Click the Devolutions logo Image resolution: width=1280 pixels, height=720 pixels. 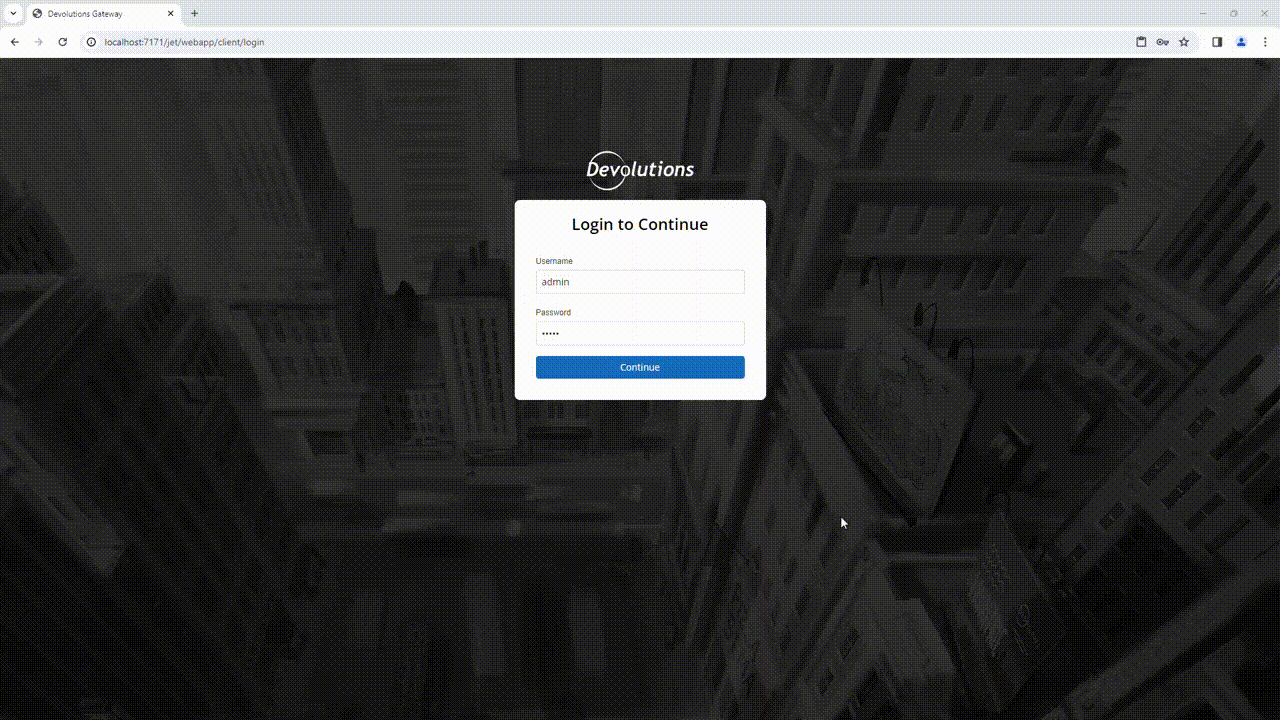click(640, 170)
